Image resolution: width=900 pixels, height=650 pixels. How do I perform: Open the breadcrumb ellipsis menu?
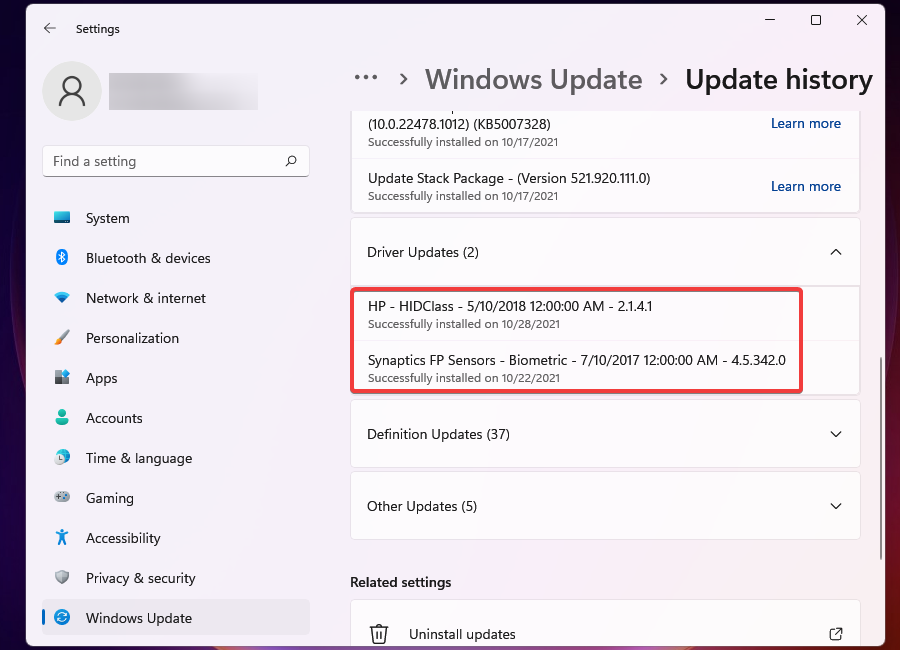tap(366, 78)
